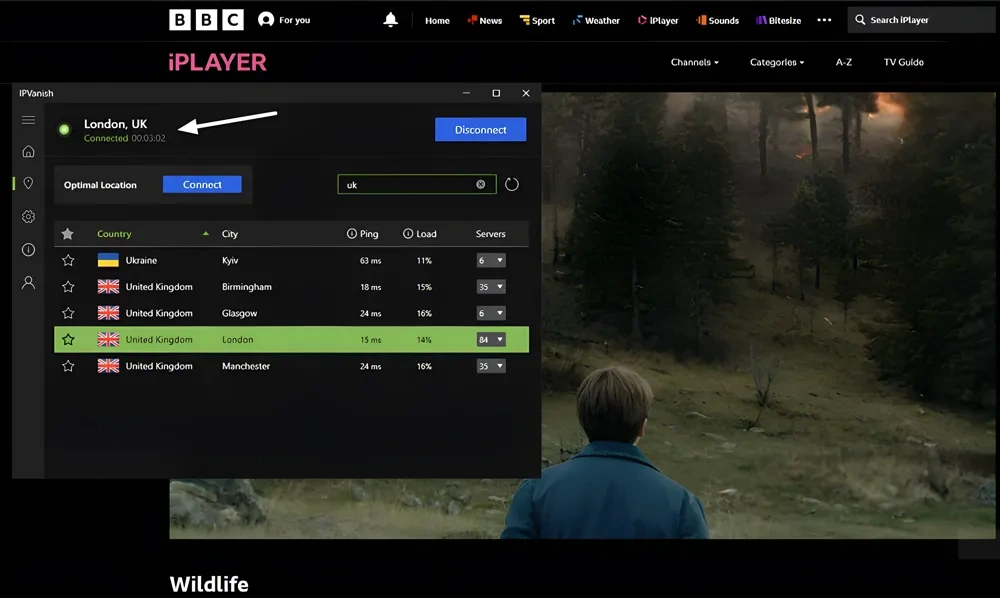Screen dimensions: 1000x598
Task: Favorite the Birmingham server
Action: coord(68,287)
